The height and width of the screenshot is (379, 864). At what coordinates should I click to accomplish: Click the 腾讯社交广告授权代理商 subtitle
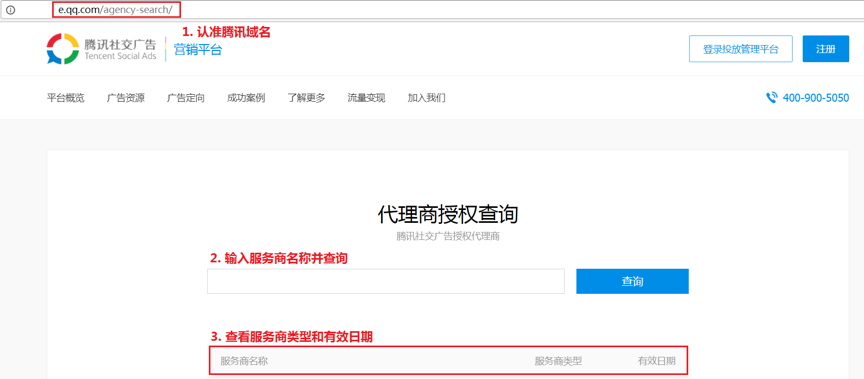[447, 237]
